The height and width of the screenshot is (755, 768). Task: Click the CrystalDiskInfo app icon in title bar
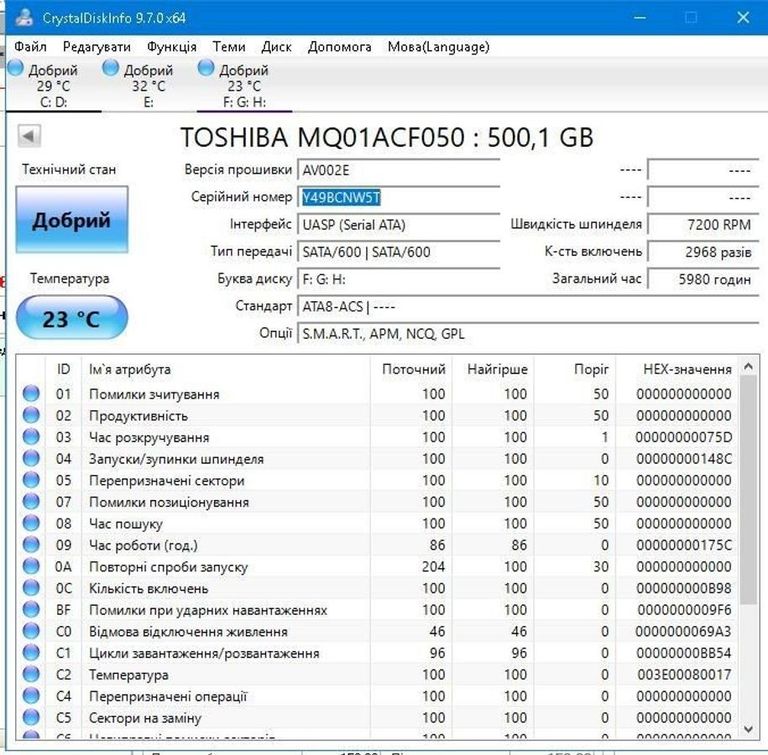[x=24, y=17]
